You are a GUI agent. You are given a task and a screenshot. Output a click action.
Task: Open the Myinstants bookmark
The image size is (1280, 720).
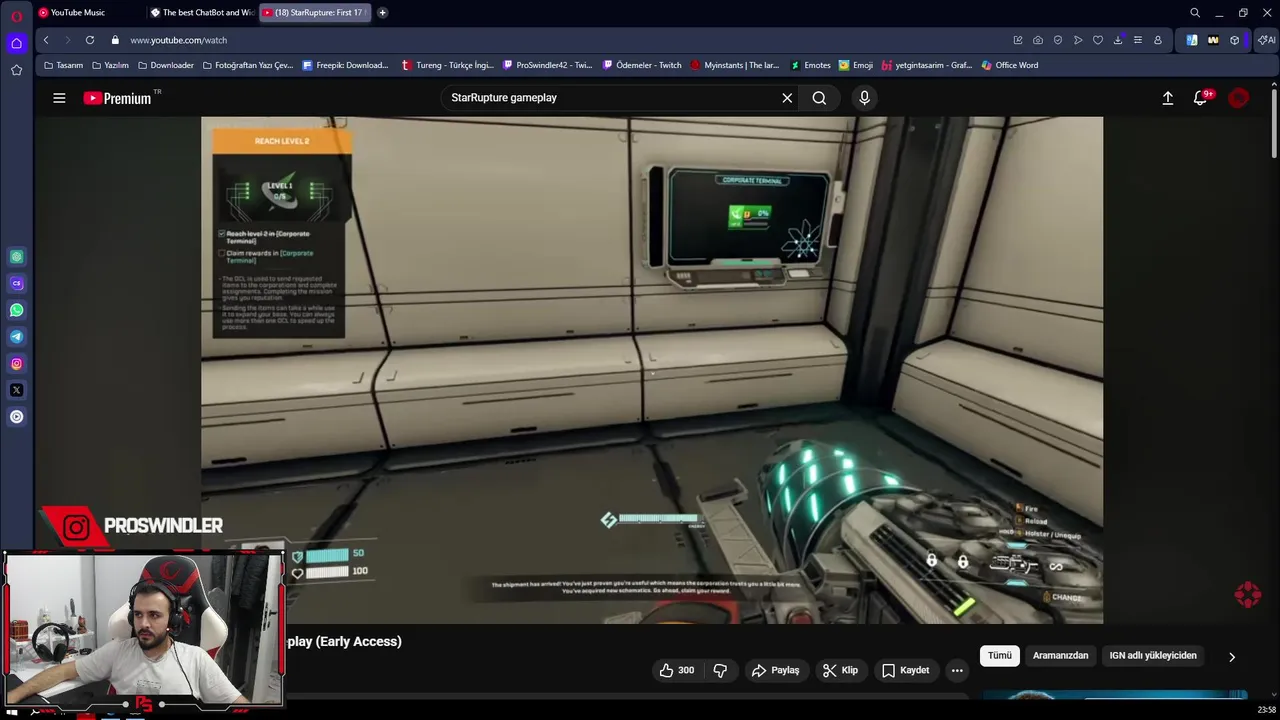(x=734, y=65)
